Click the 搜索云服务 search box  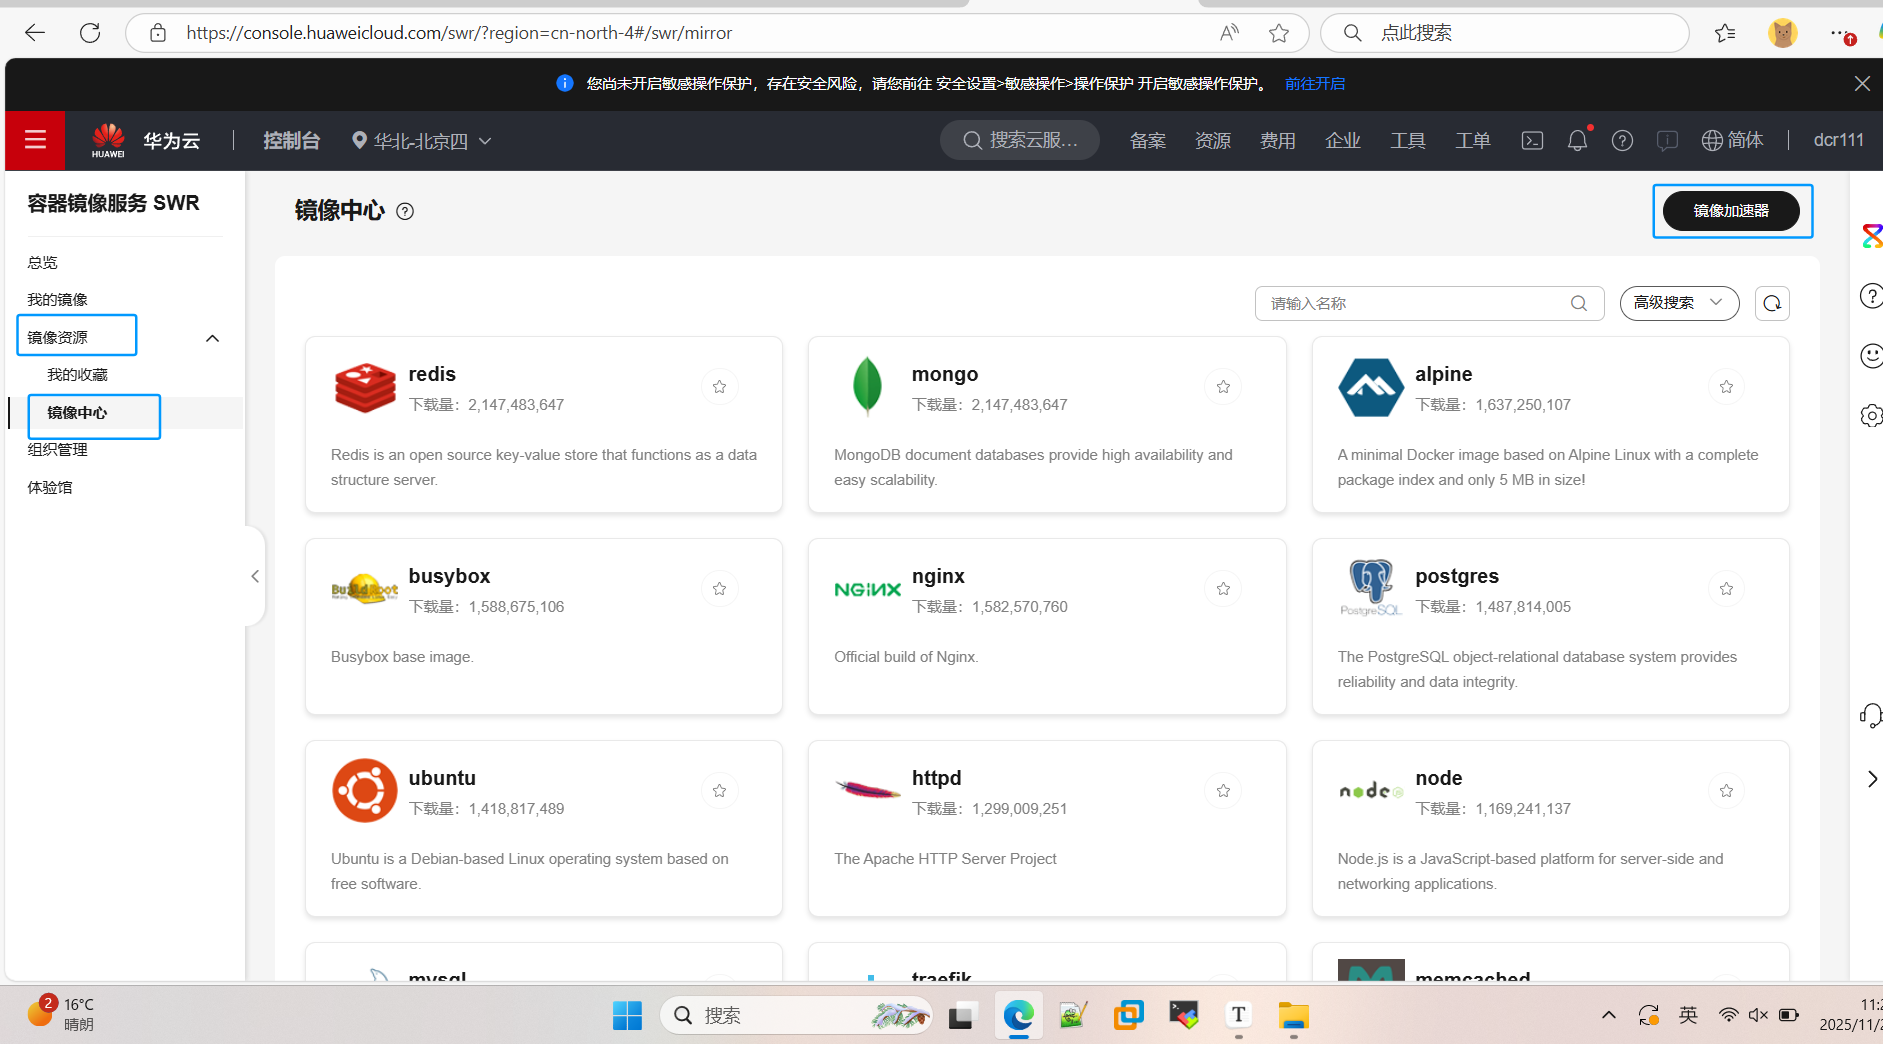(x=1019, y=140)
